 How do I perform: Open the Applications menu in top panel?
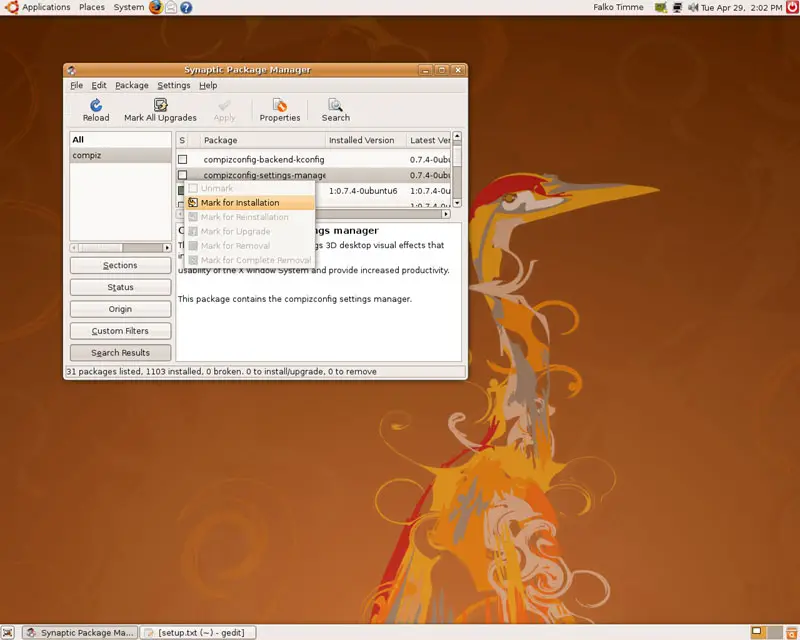point(46,7)
